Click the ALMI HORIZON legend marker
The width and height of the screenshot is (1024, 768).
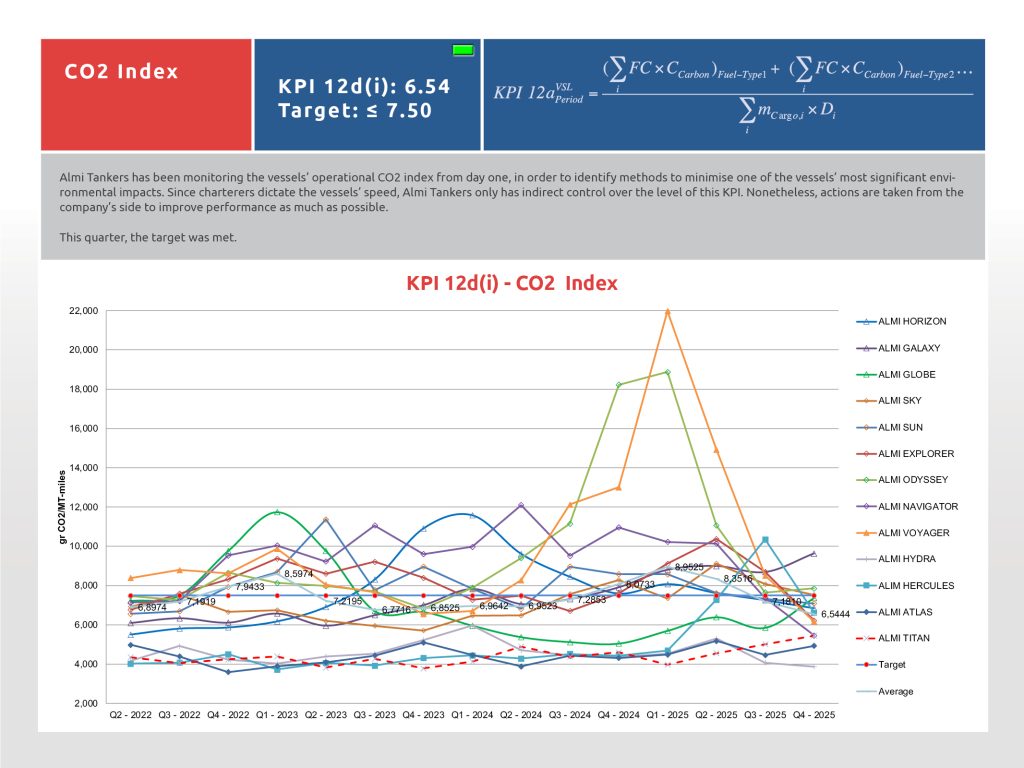click(x=867, y=322)
